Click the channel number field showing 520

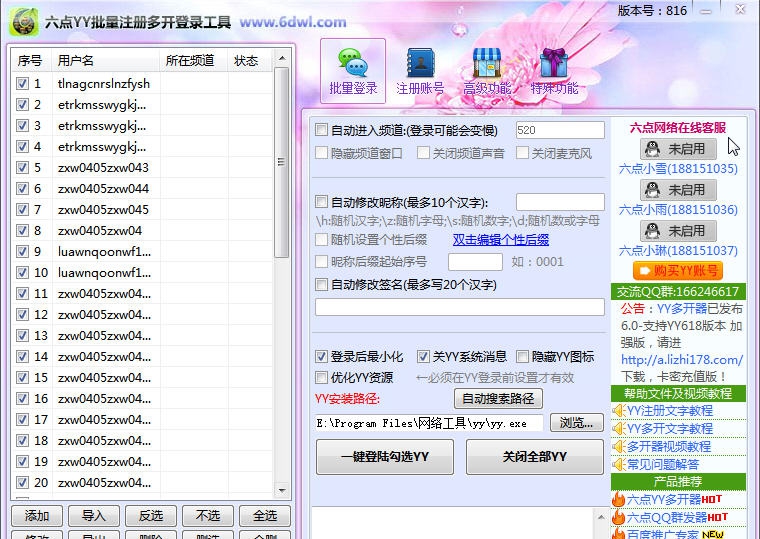[x=560, y=130]
